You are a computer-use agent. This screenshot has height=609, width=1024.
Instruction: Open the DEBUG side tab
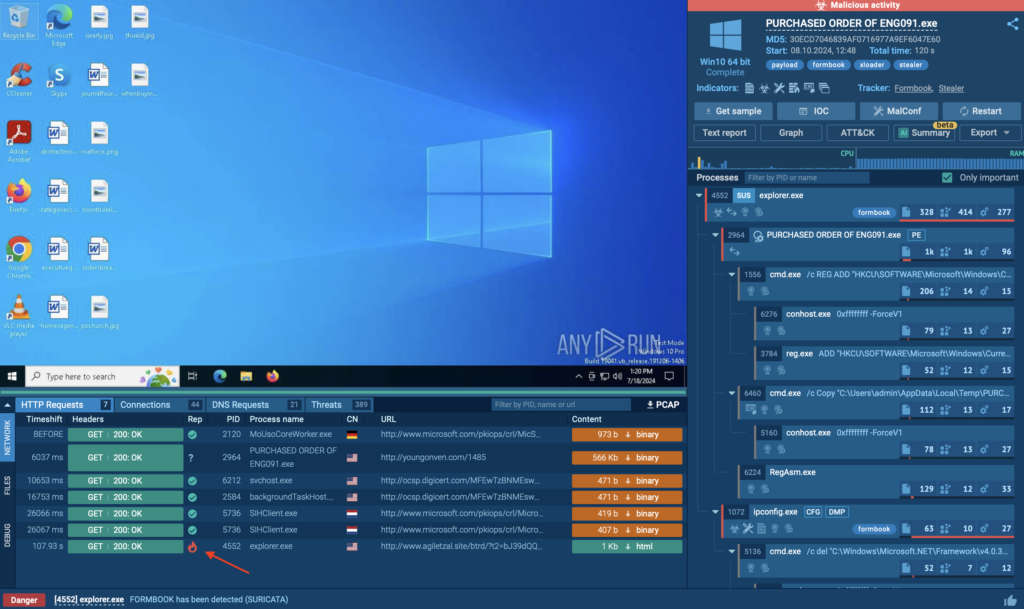pyautogui.click(x=7, y=535)
